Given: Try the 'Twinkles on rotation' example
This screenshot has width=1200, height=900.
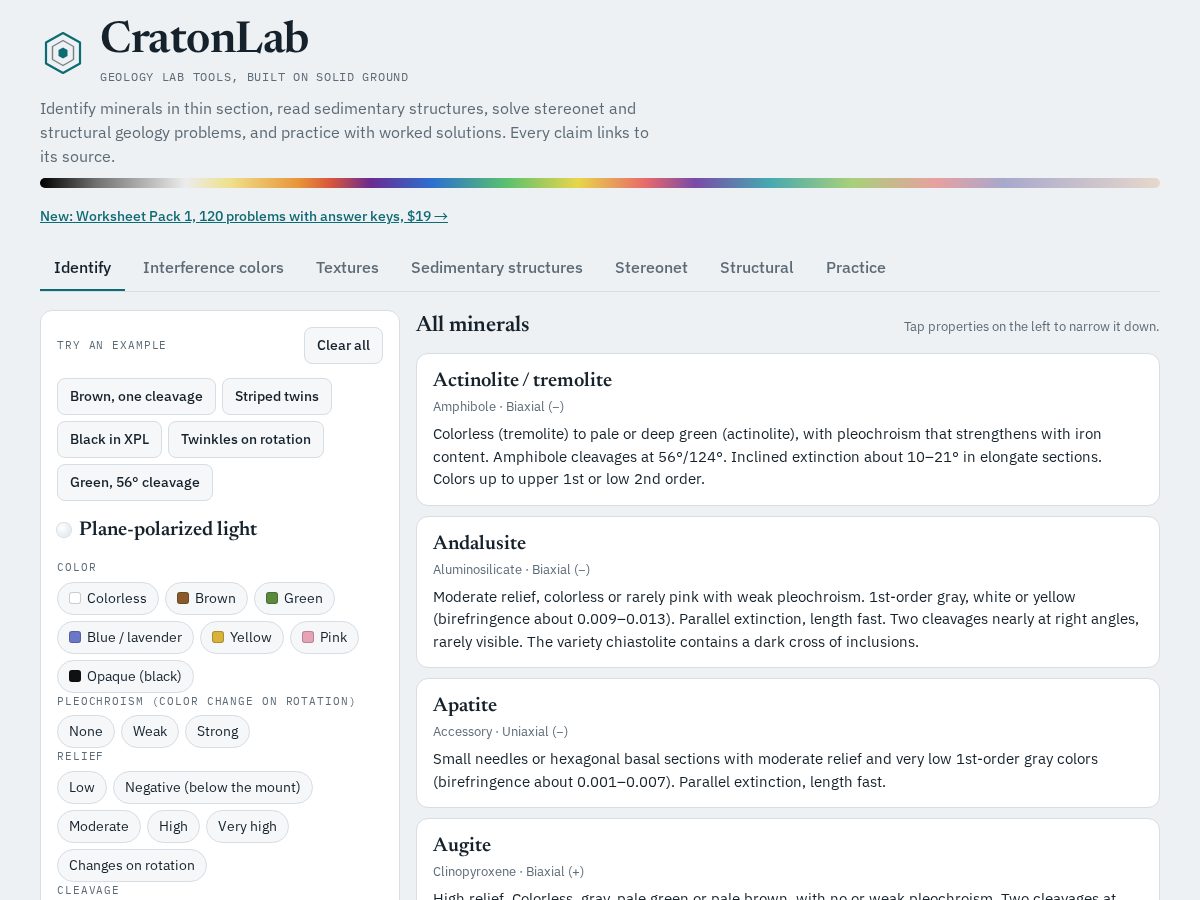Looking at the screenshot, I should click(x=246, y=439).
